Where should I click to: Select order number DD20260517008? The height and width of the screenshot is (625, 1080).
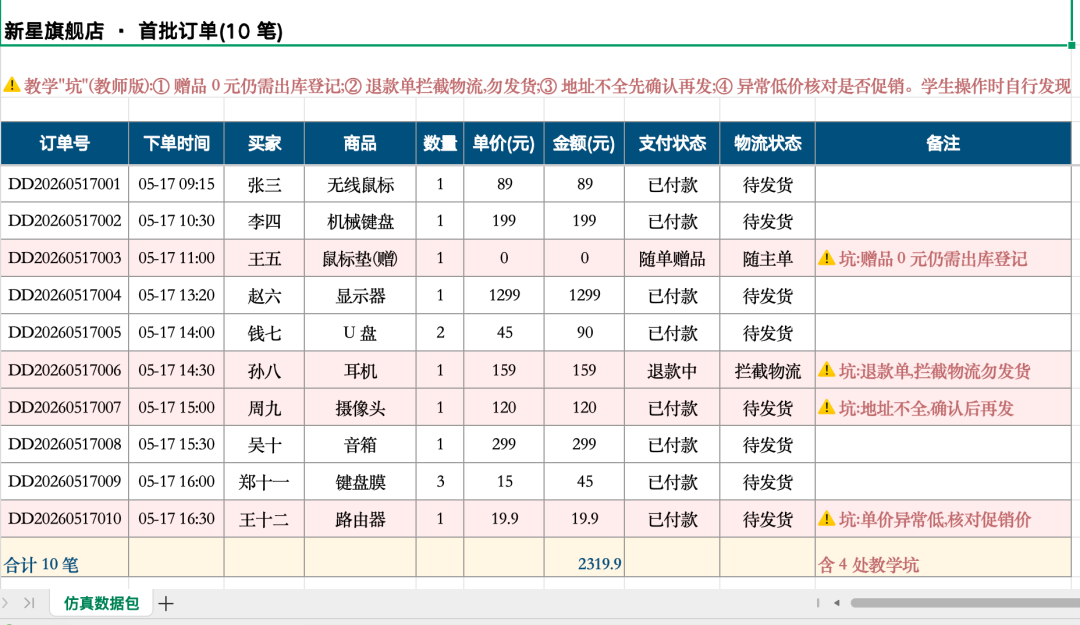click(65, 444)
